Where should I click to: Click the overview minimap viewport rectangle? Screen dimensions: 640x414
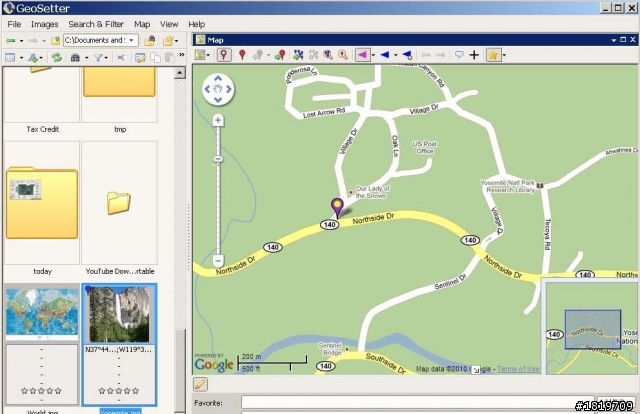click(x=593, y=329)
